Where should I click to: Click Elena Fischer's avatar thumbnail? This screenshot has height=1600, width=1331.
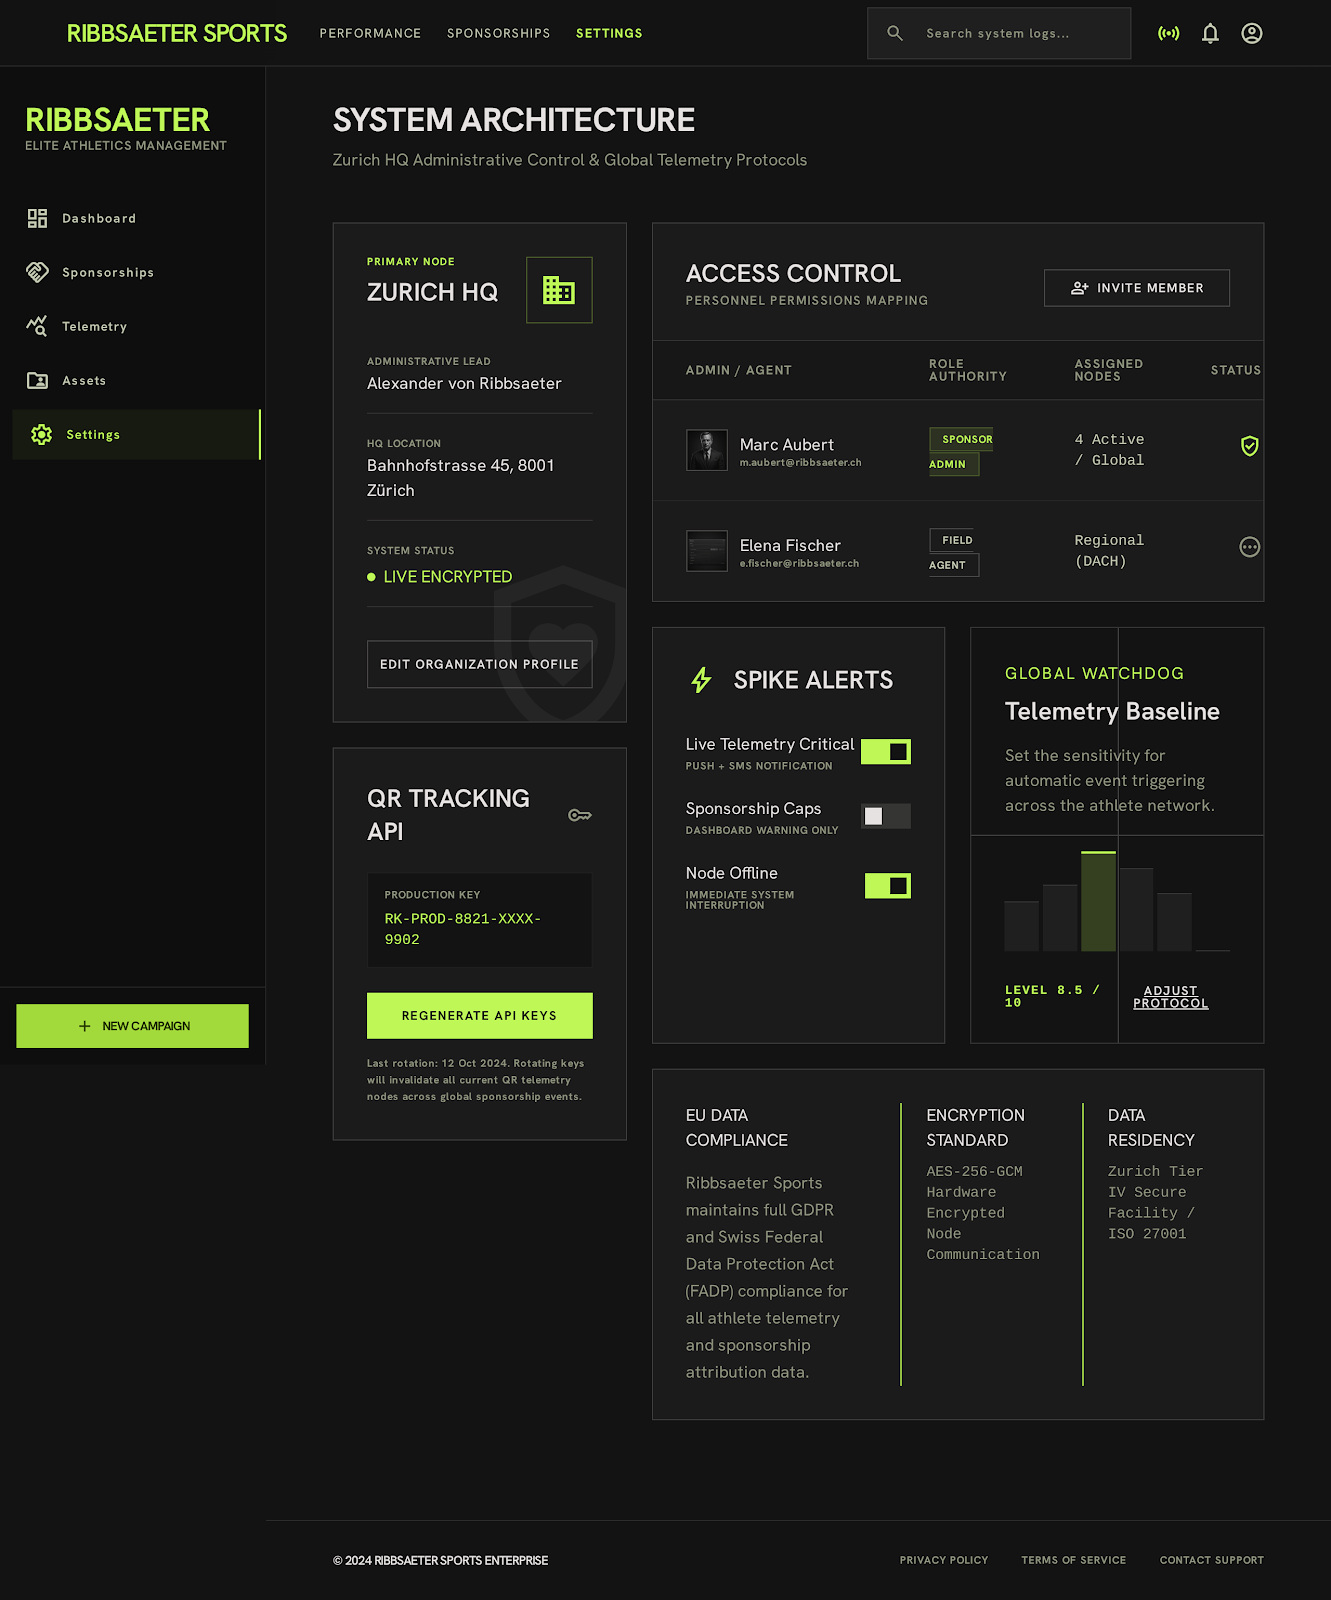pyautogui.click(x=707, y=551)
